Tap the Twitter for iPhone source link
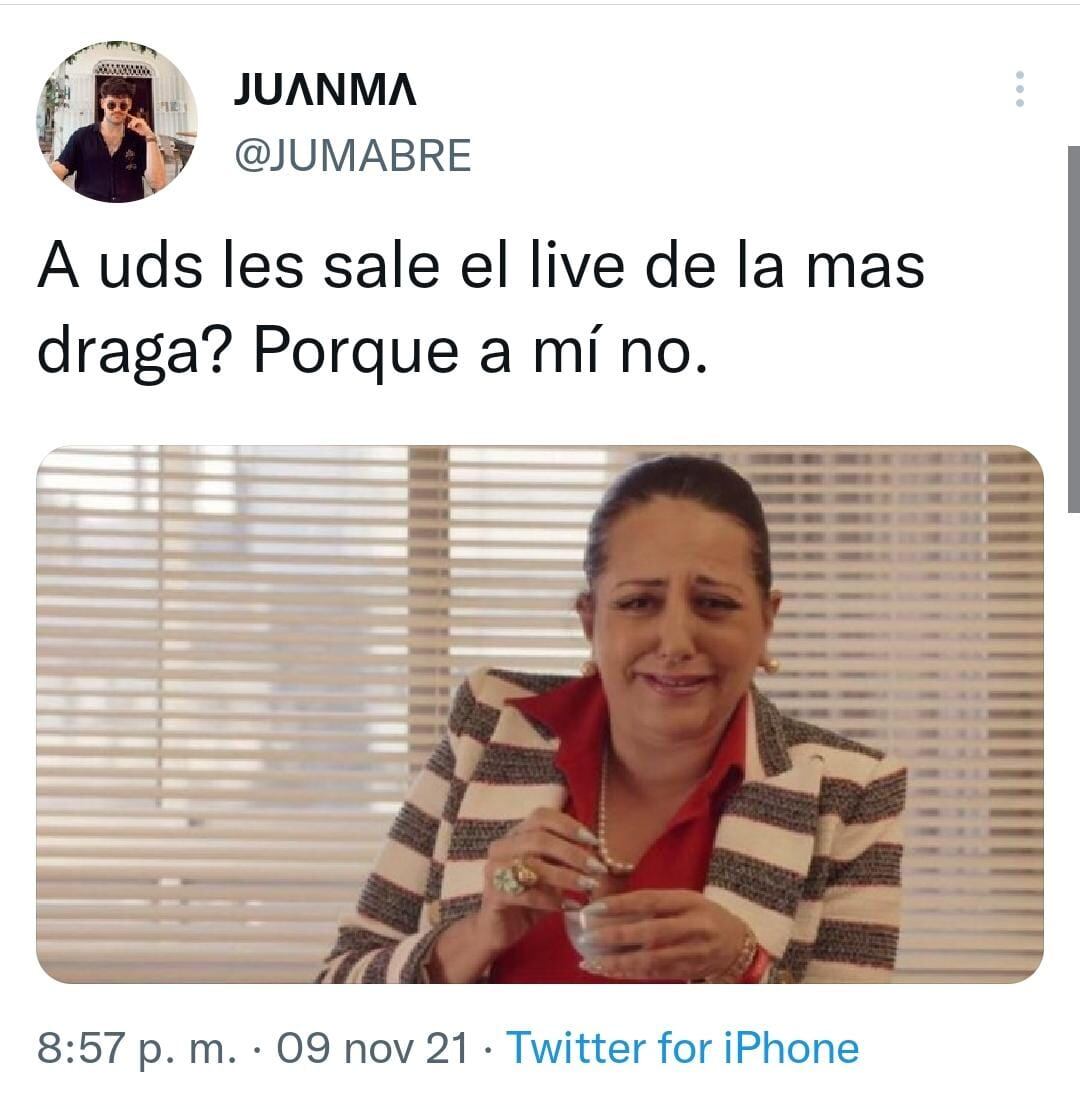Viewport: 1080px width, 1109px height. click(683, 1047)
